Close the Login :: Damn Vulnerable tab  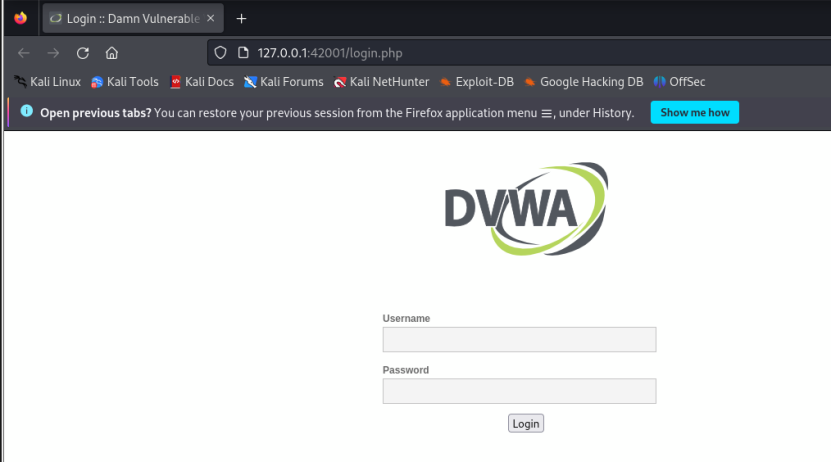click(x=210, y=18)
